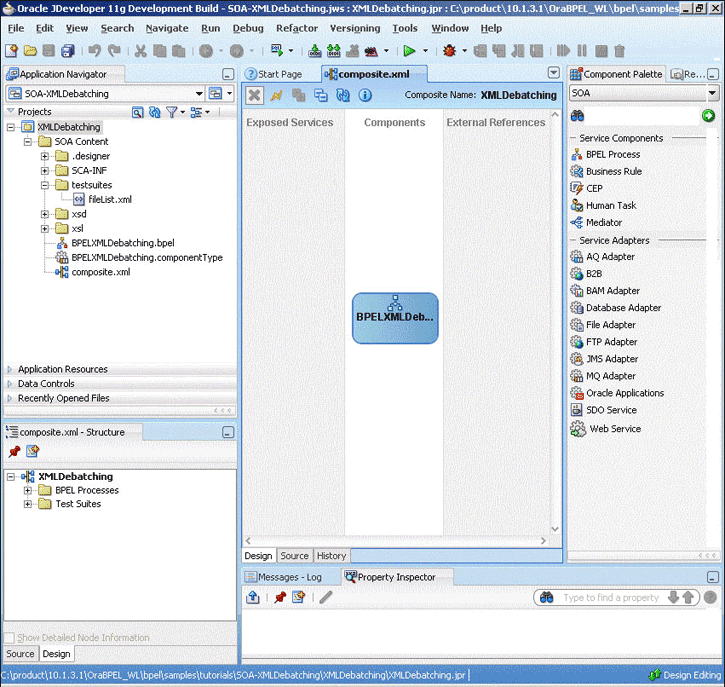The image size is (725, 687).
Task: Click the BPELXMLDebatching component in canvas
Action: pyautogui.click(x=395, y=317)
